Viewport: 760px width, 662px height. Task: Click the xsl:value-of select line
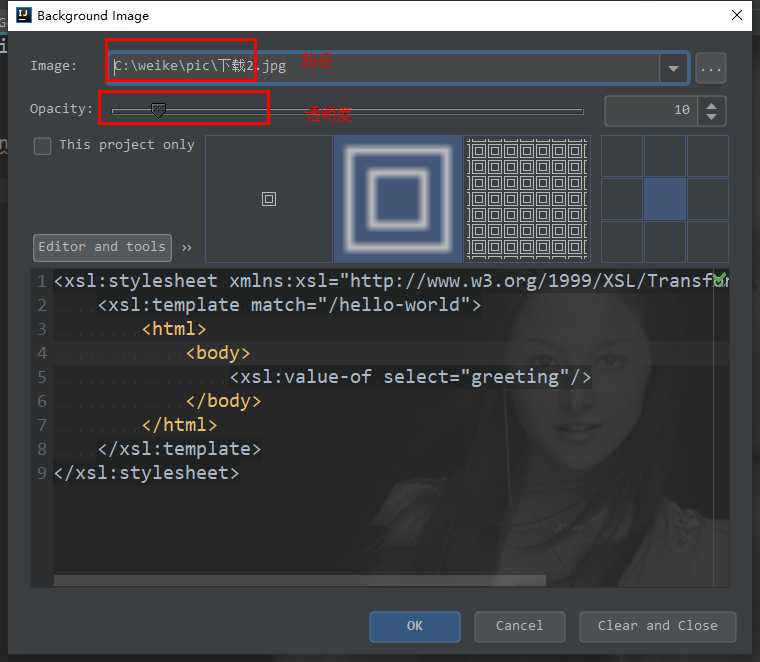410,377
